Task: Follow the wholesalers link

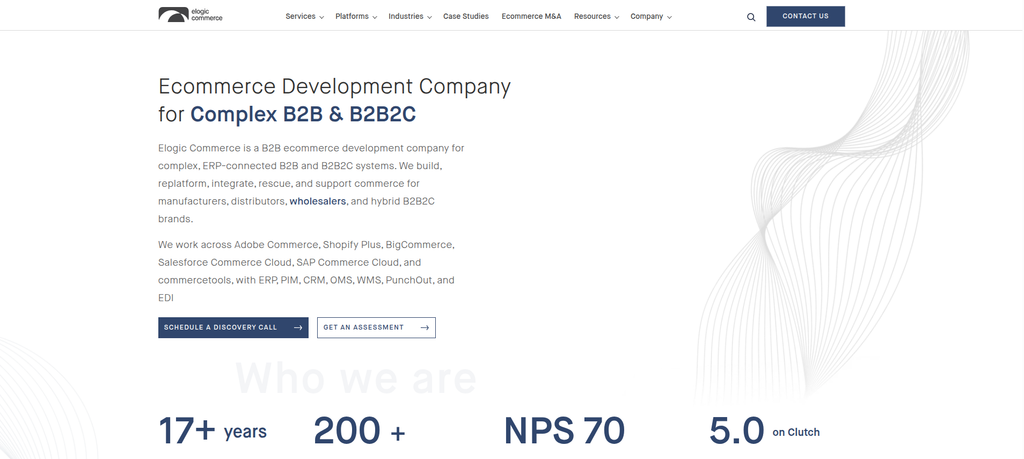Action: click(317, 201)
